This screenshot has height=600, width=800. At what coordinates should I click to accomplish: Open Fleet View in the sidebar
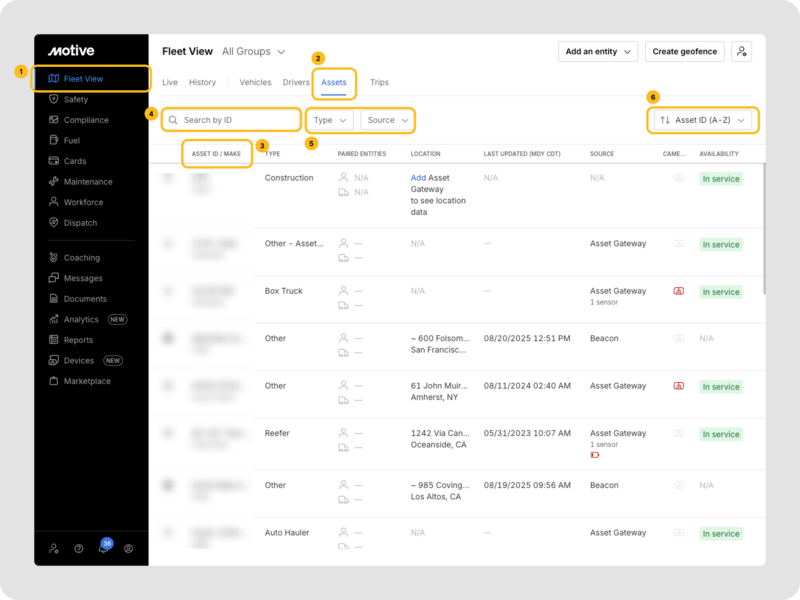point(91,79)
